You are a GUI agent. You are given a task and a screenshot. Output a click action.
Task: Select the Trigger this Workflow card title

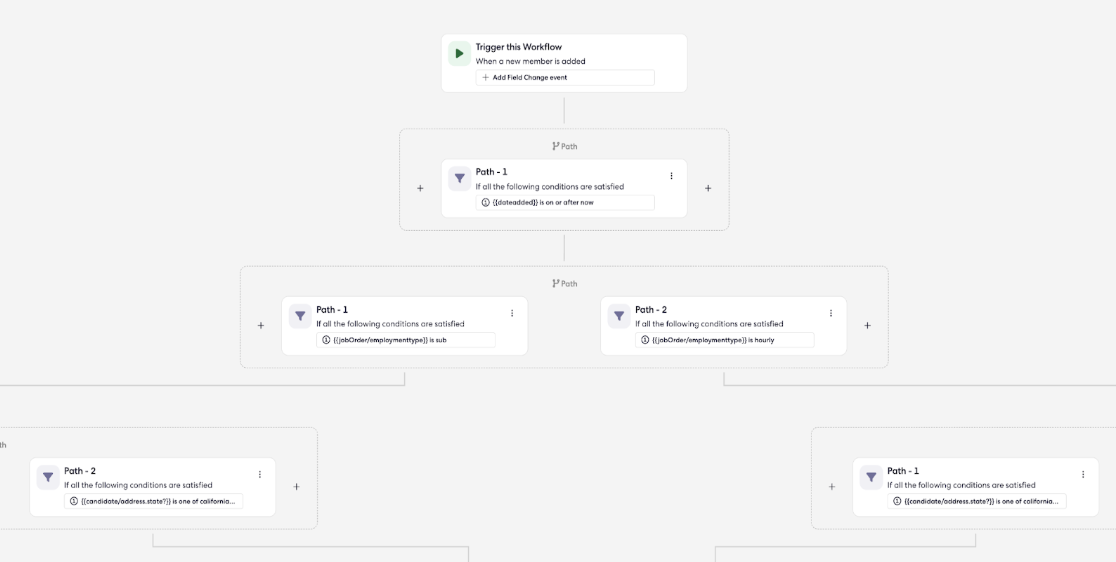tap(519, 47)
